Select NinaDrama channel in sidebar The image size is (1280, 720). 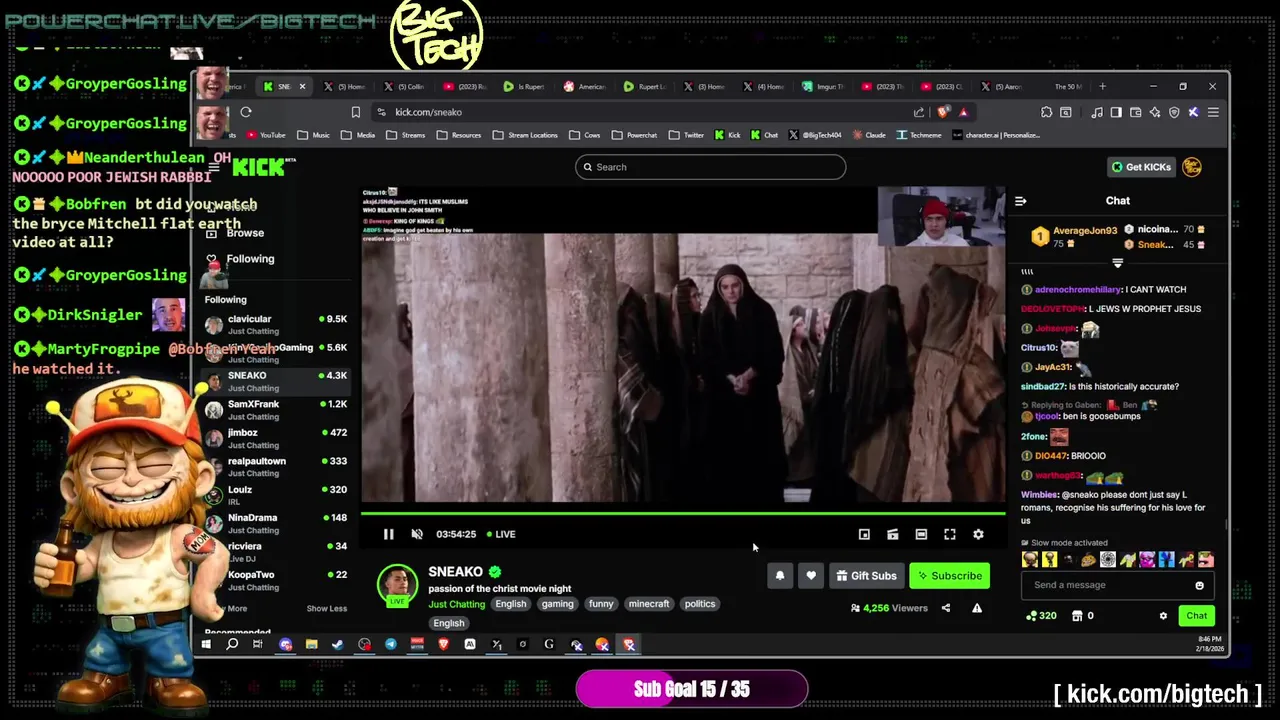coord(276,523)
